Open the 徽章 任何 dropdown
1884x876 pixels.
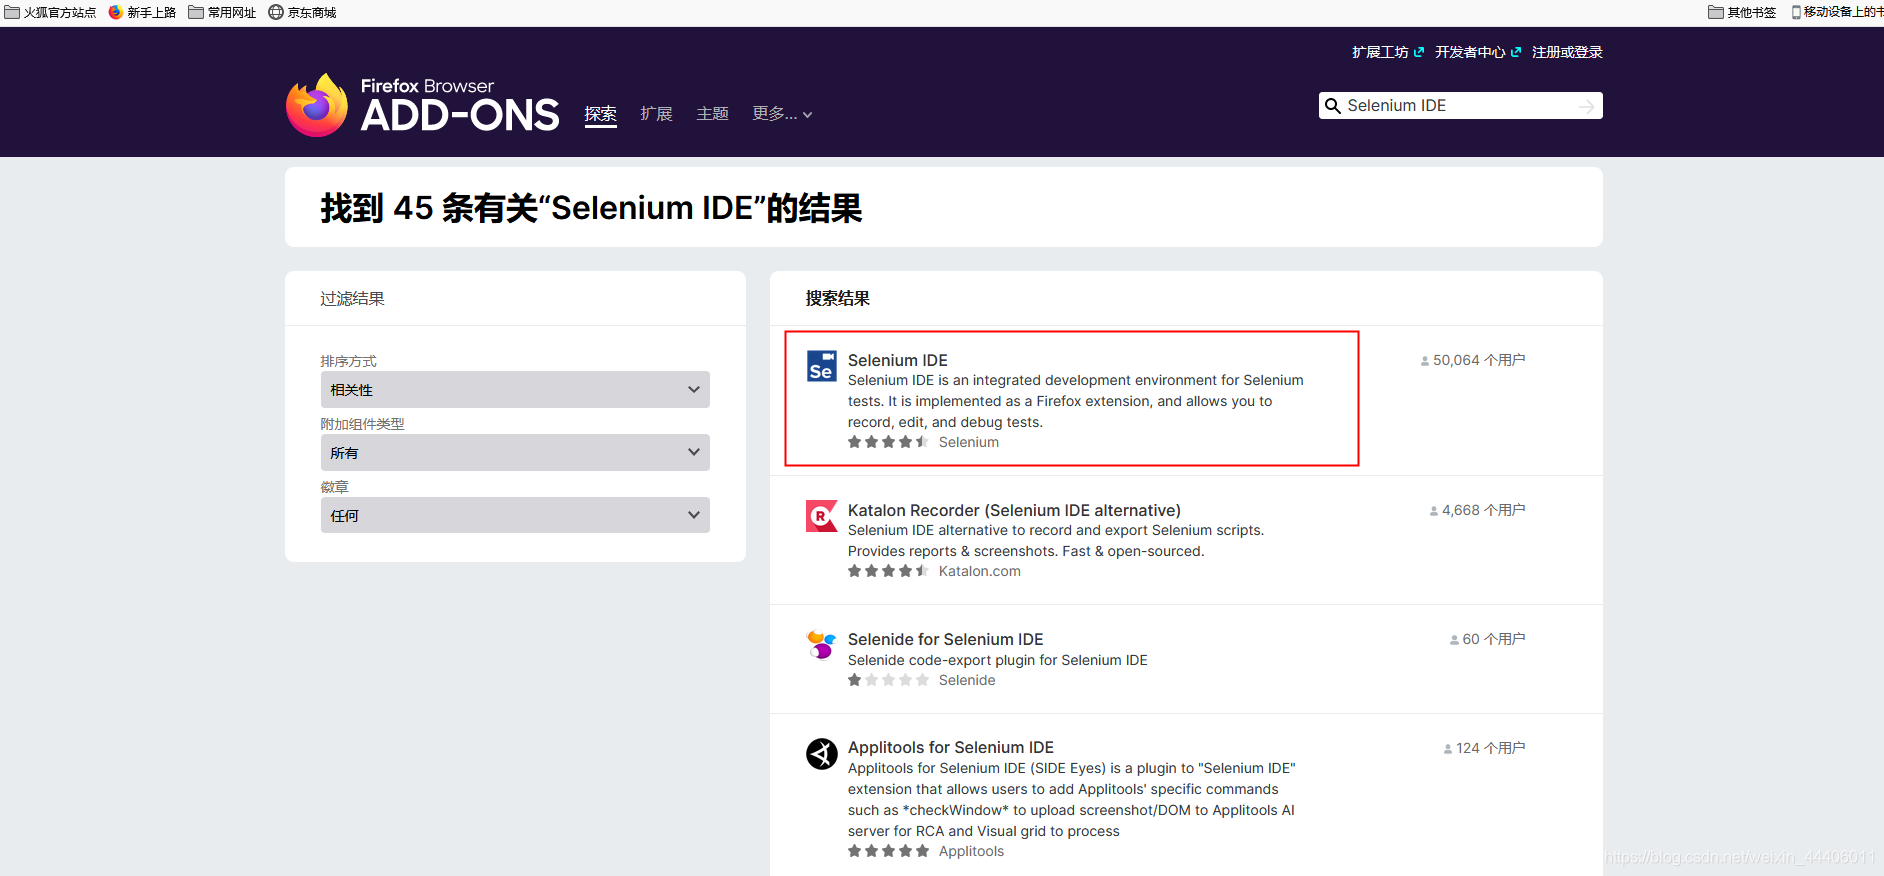(515, 516)
